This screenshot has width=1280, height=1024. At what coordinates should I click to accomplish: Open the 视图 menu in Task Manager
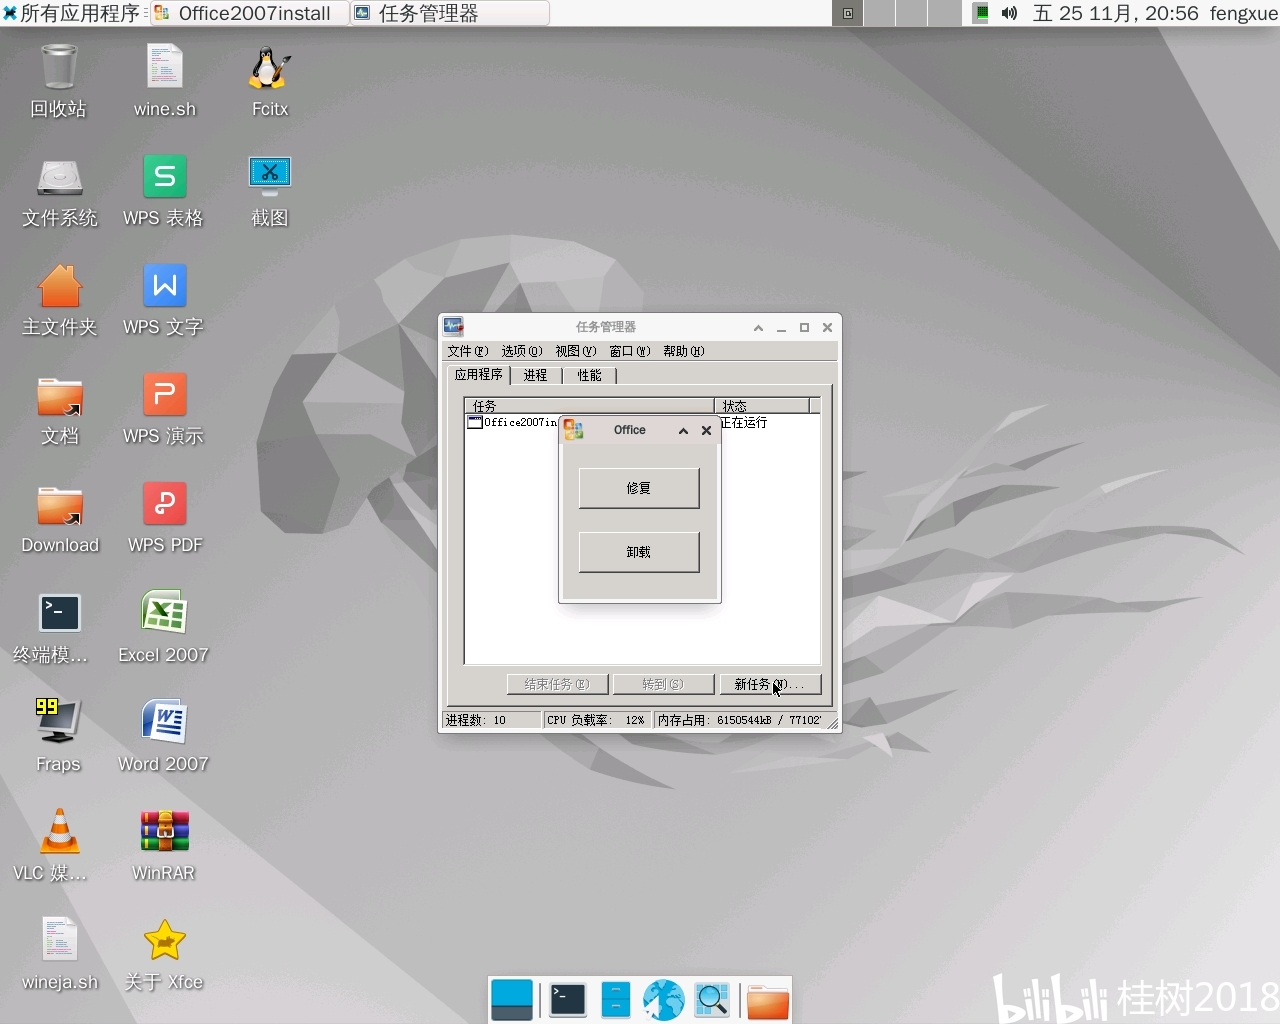pyautogui.click(x=576, y=351)
